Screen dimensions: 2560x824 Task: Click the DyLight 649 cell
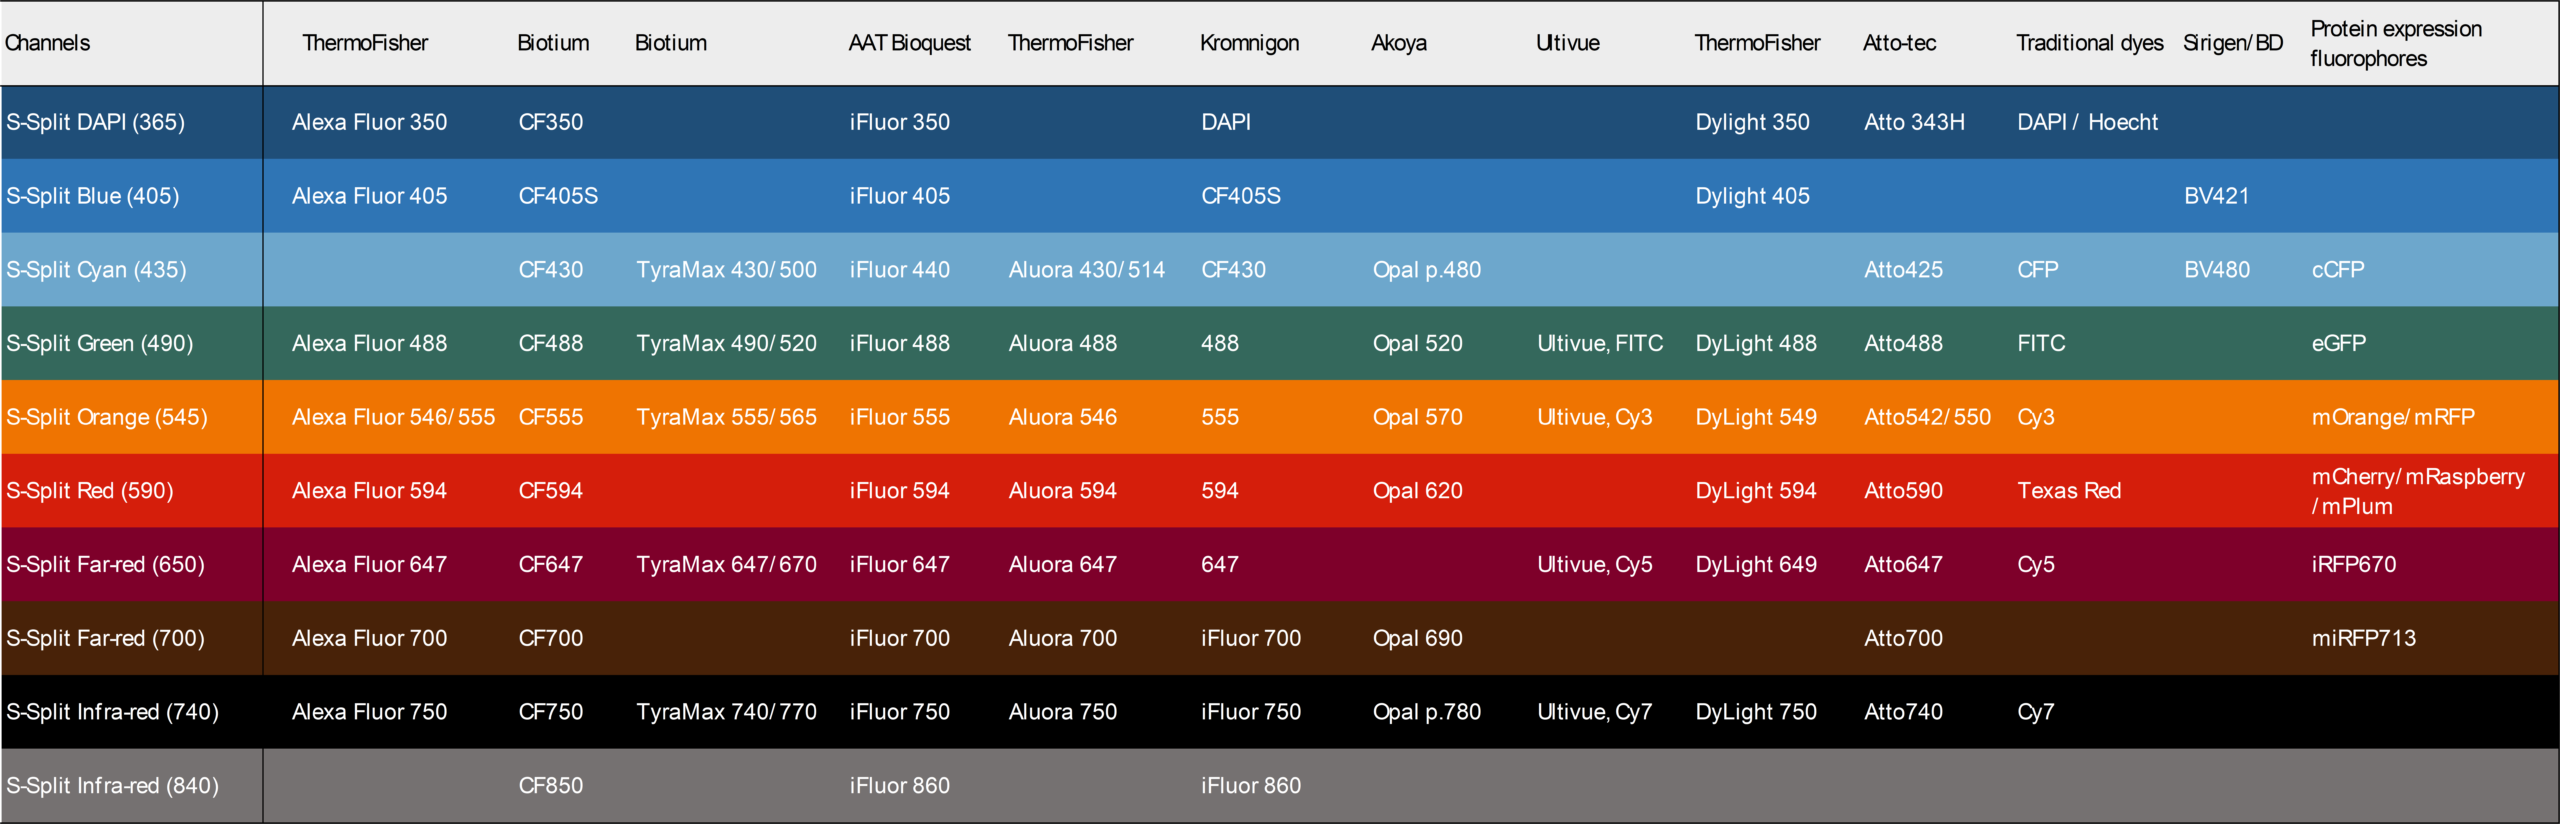(1756, 564)
